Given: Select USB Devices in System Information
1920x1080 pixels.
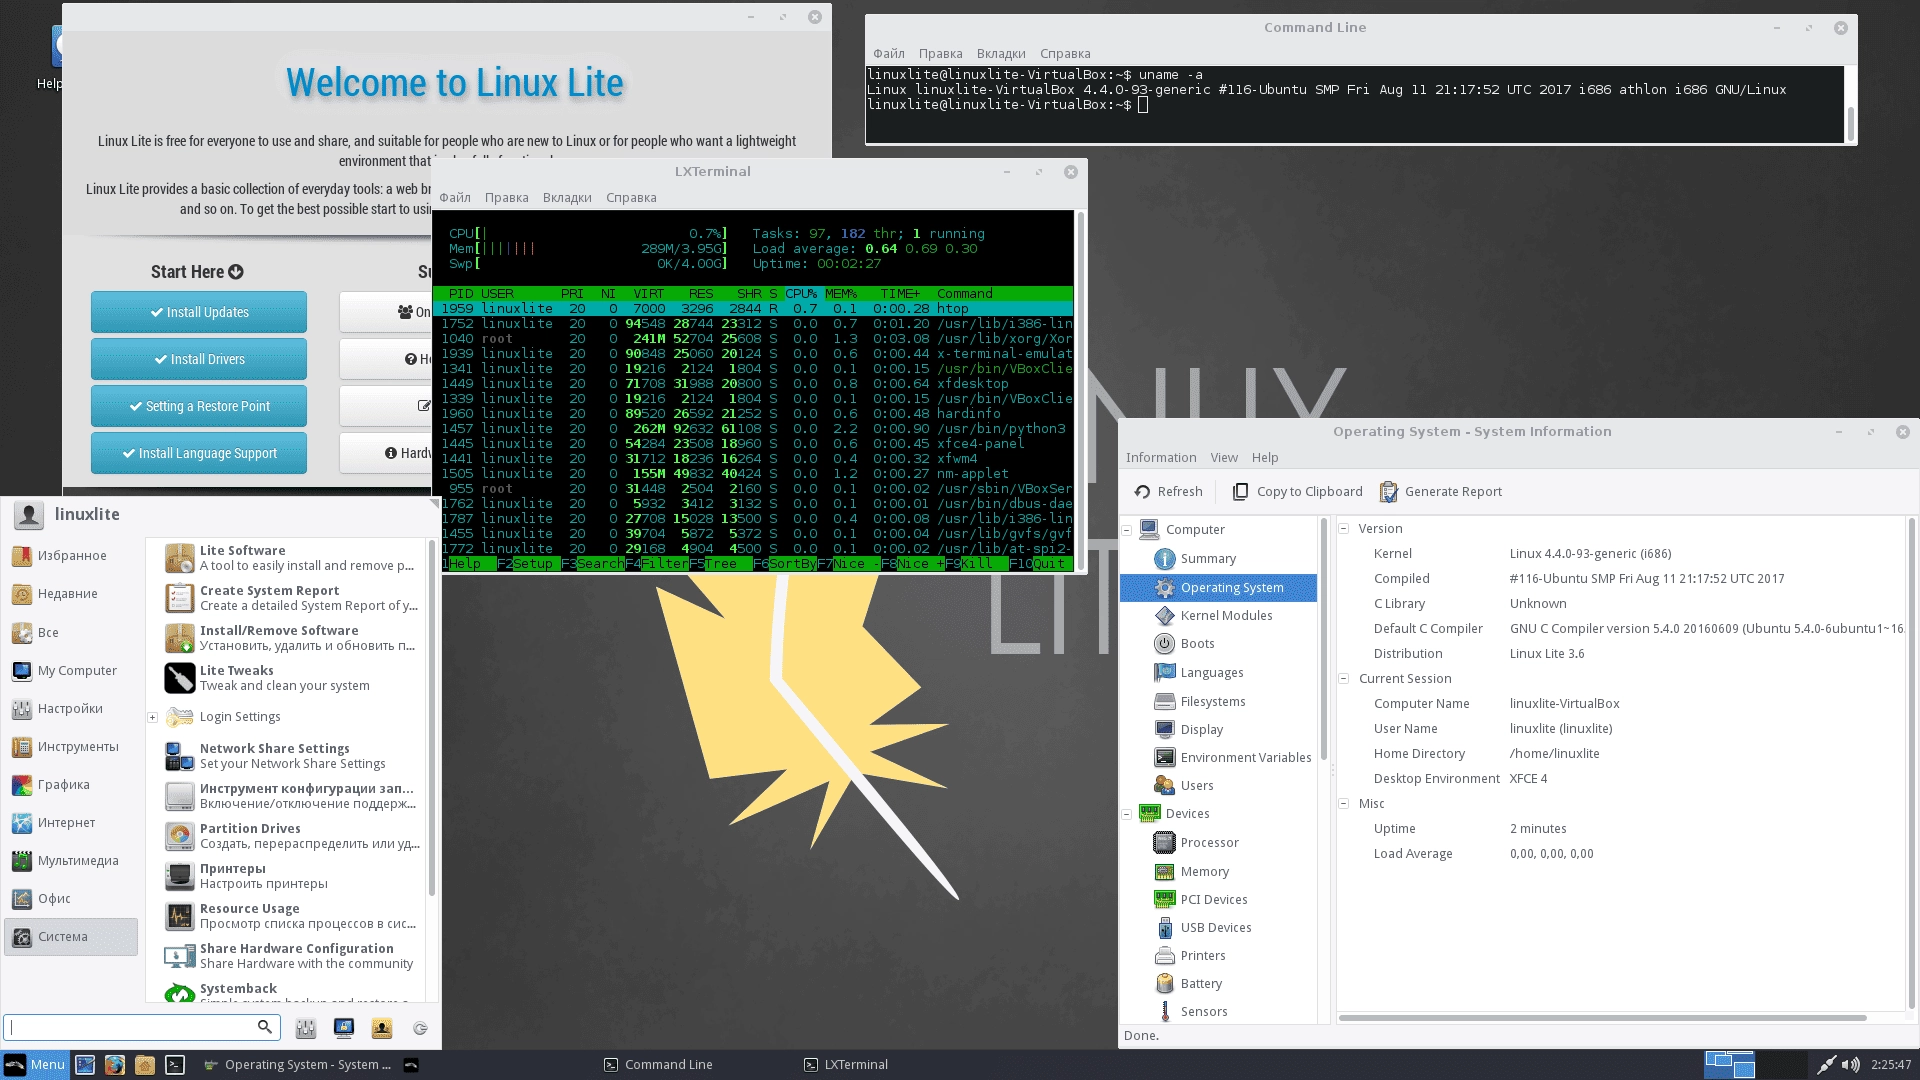Looking at the screenshot, I should 1215,928.
